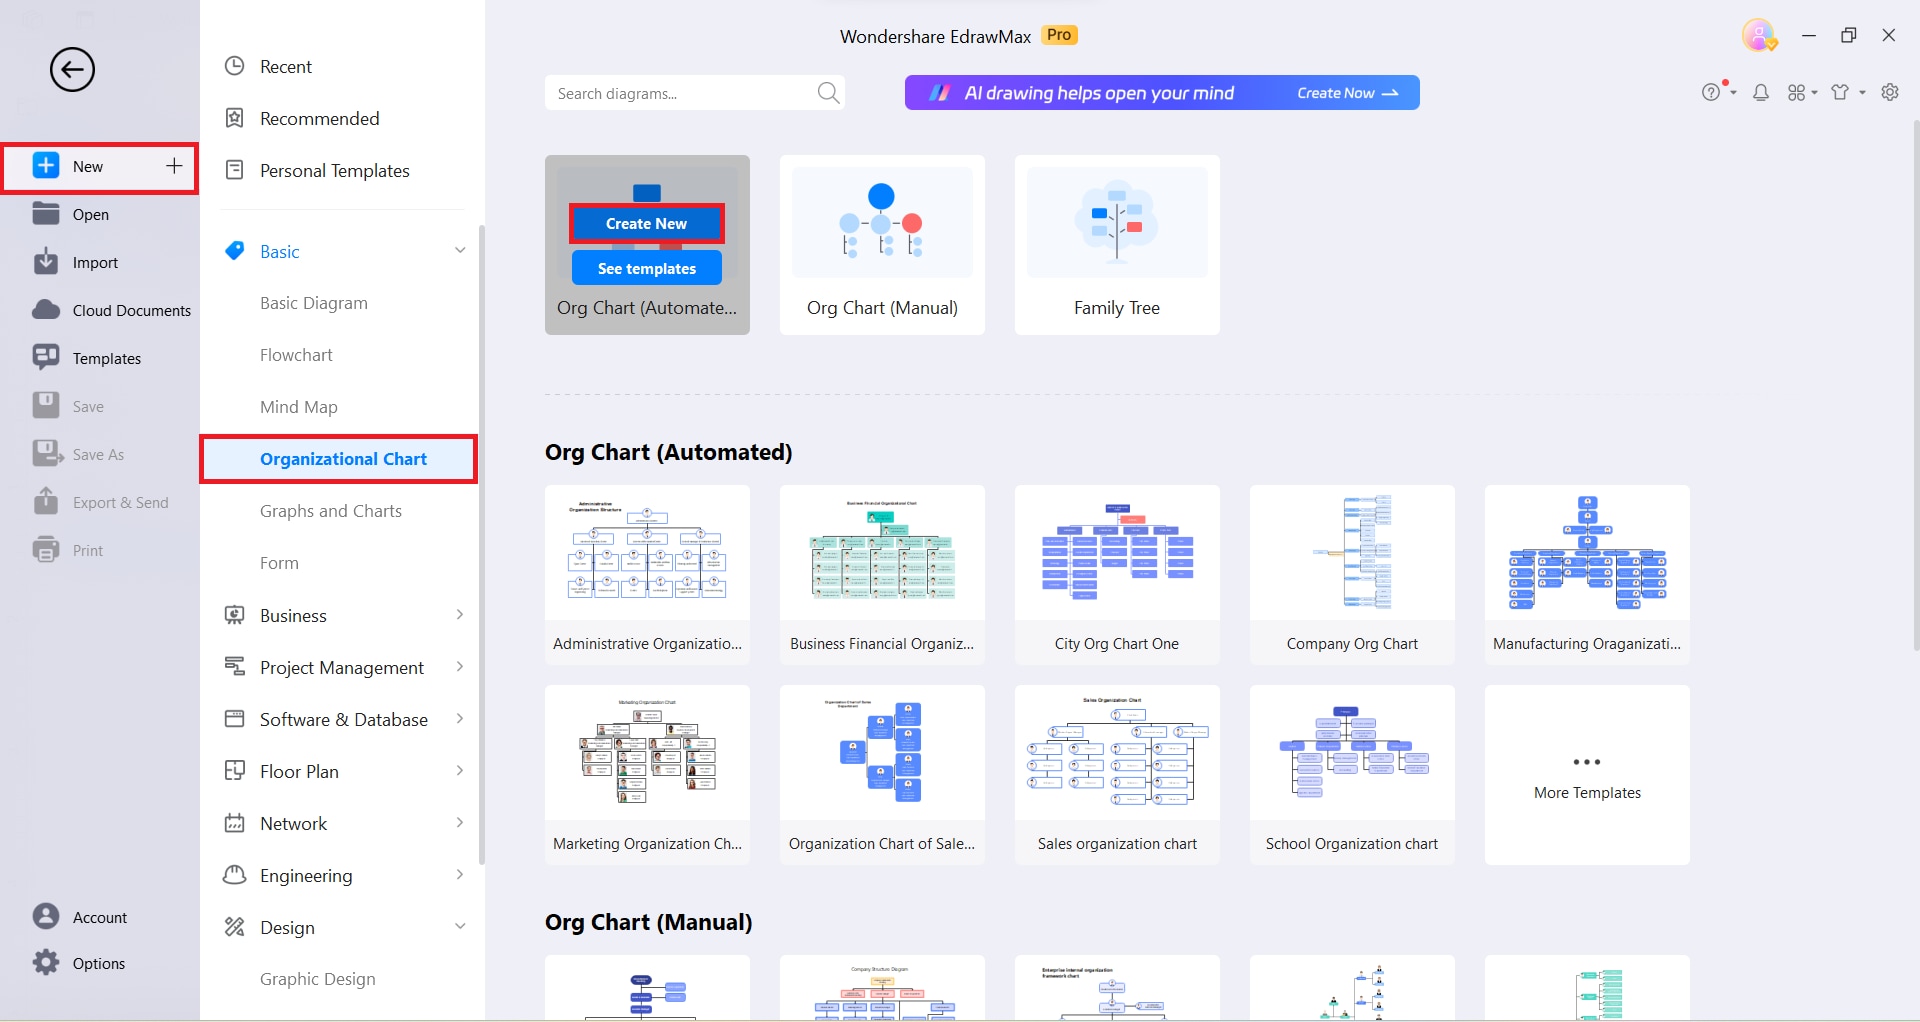Open Org Chart (Manual) diagram type

coord(882,245)
